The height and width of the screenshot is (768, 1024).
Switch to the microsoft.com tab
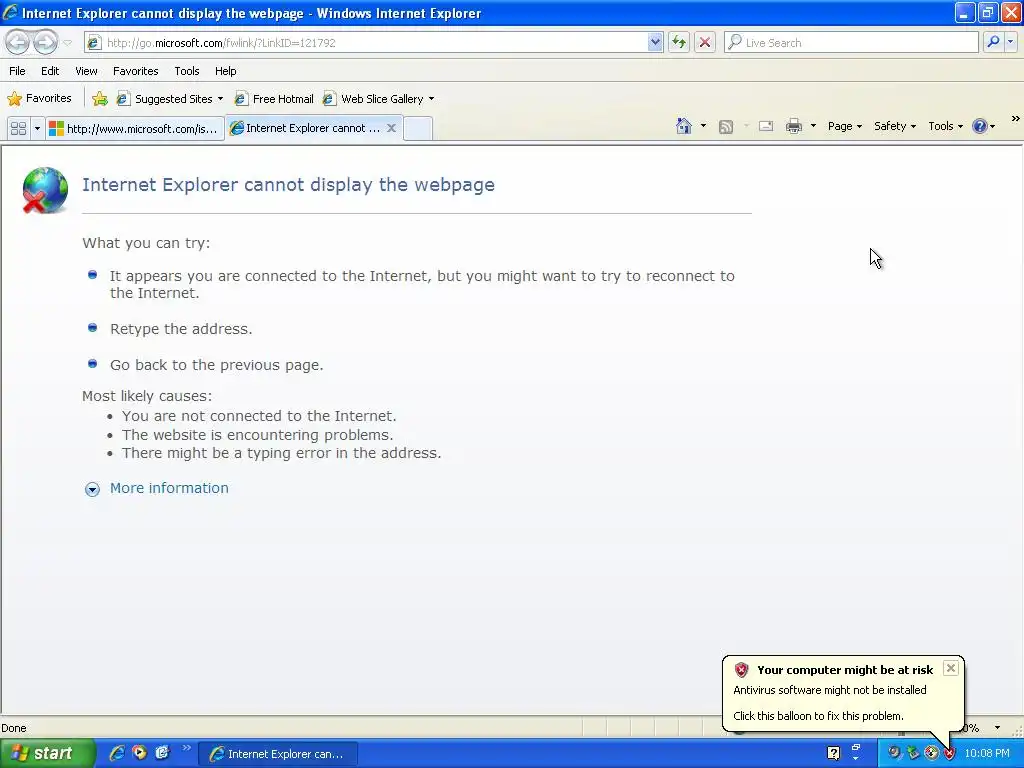[x=135, y=128]
